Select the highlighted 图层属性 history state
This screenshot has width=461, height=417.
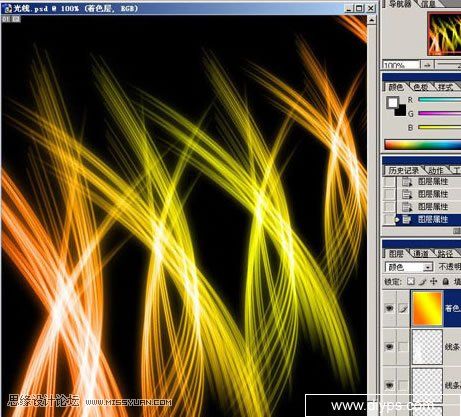coord(428,219)
